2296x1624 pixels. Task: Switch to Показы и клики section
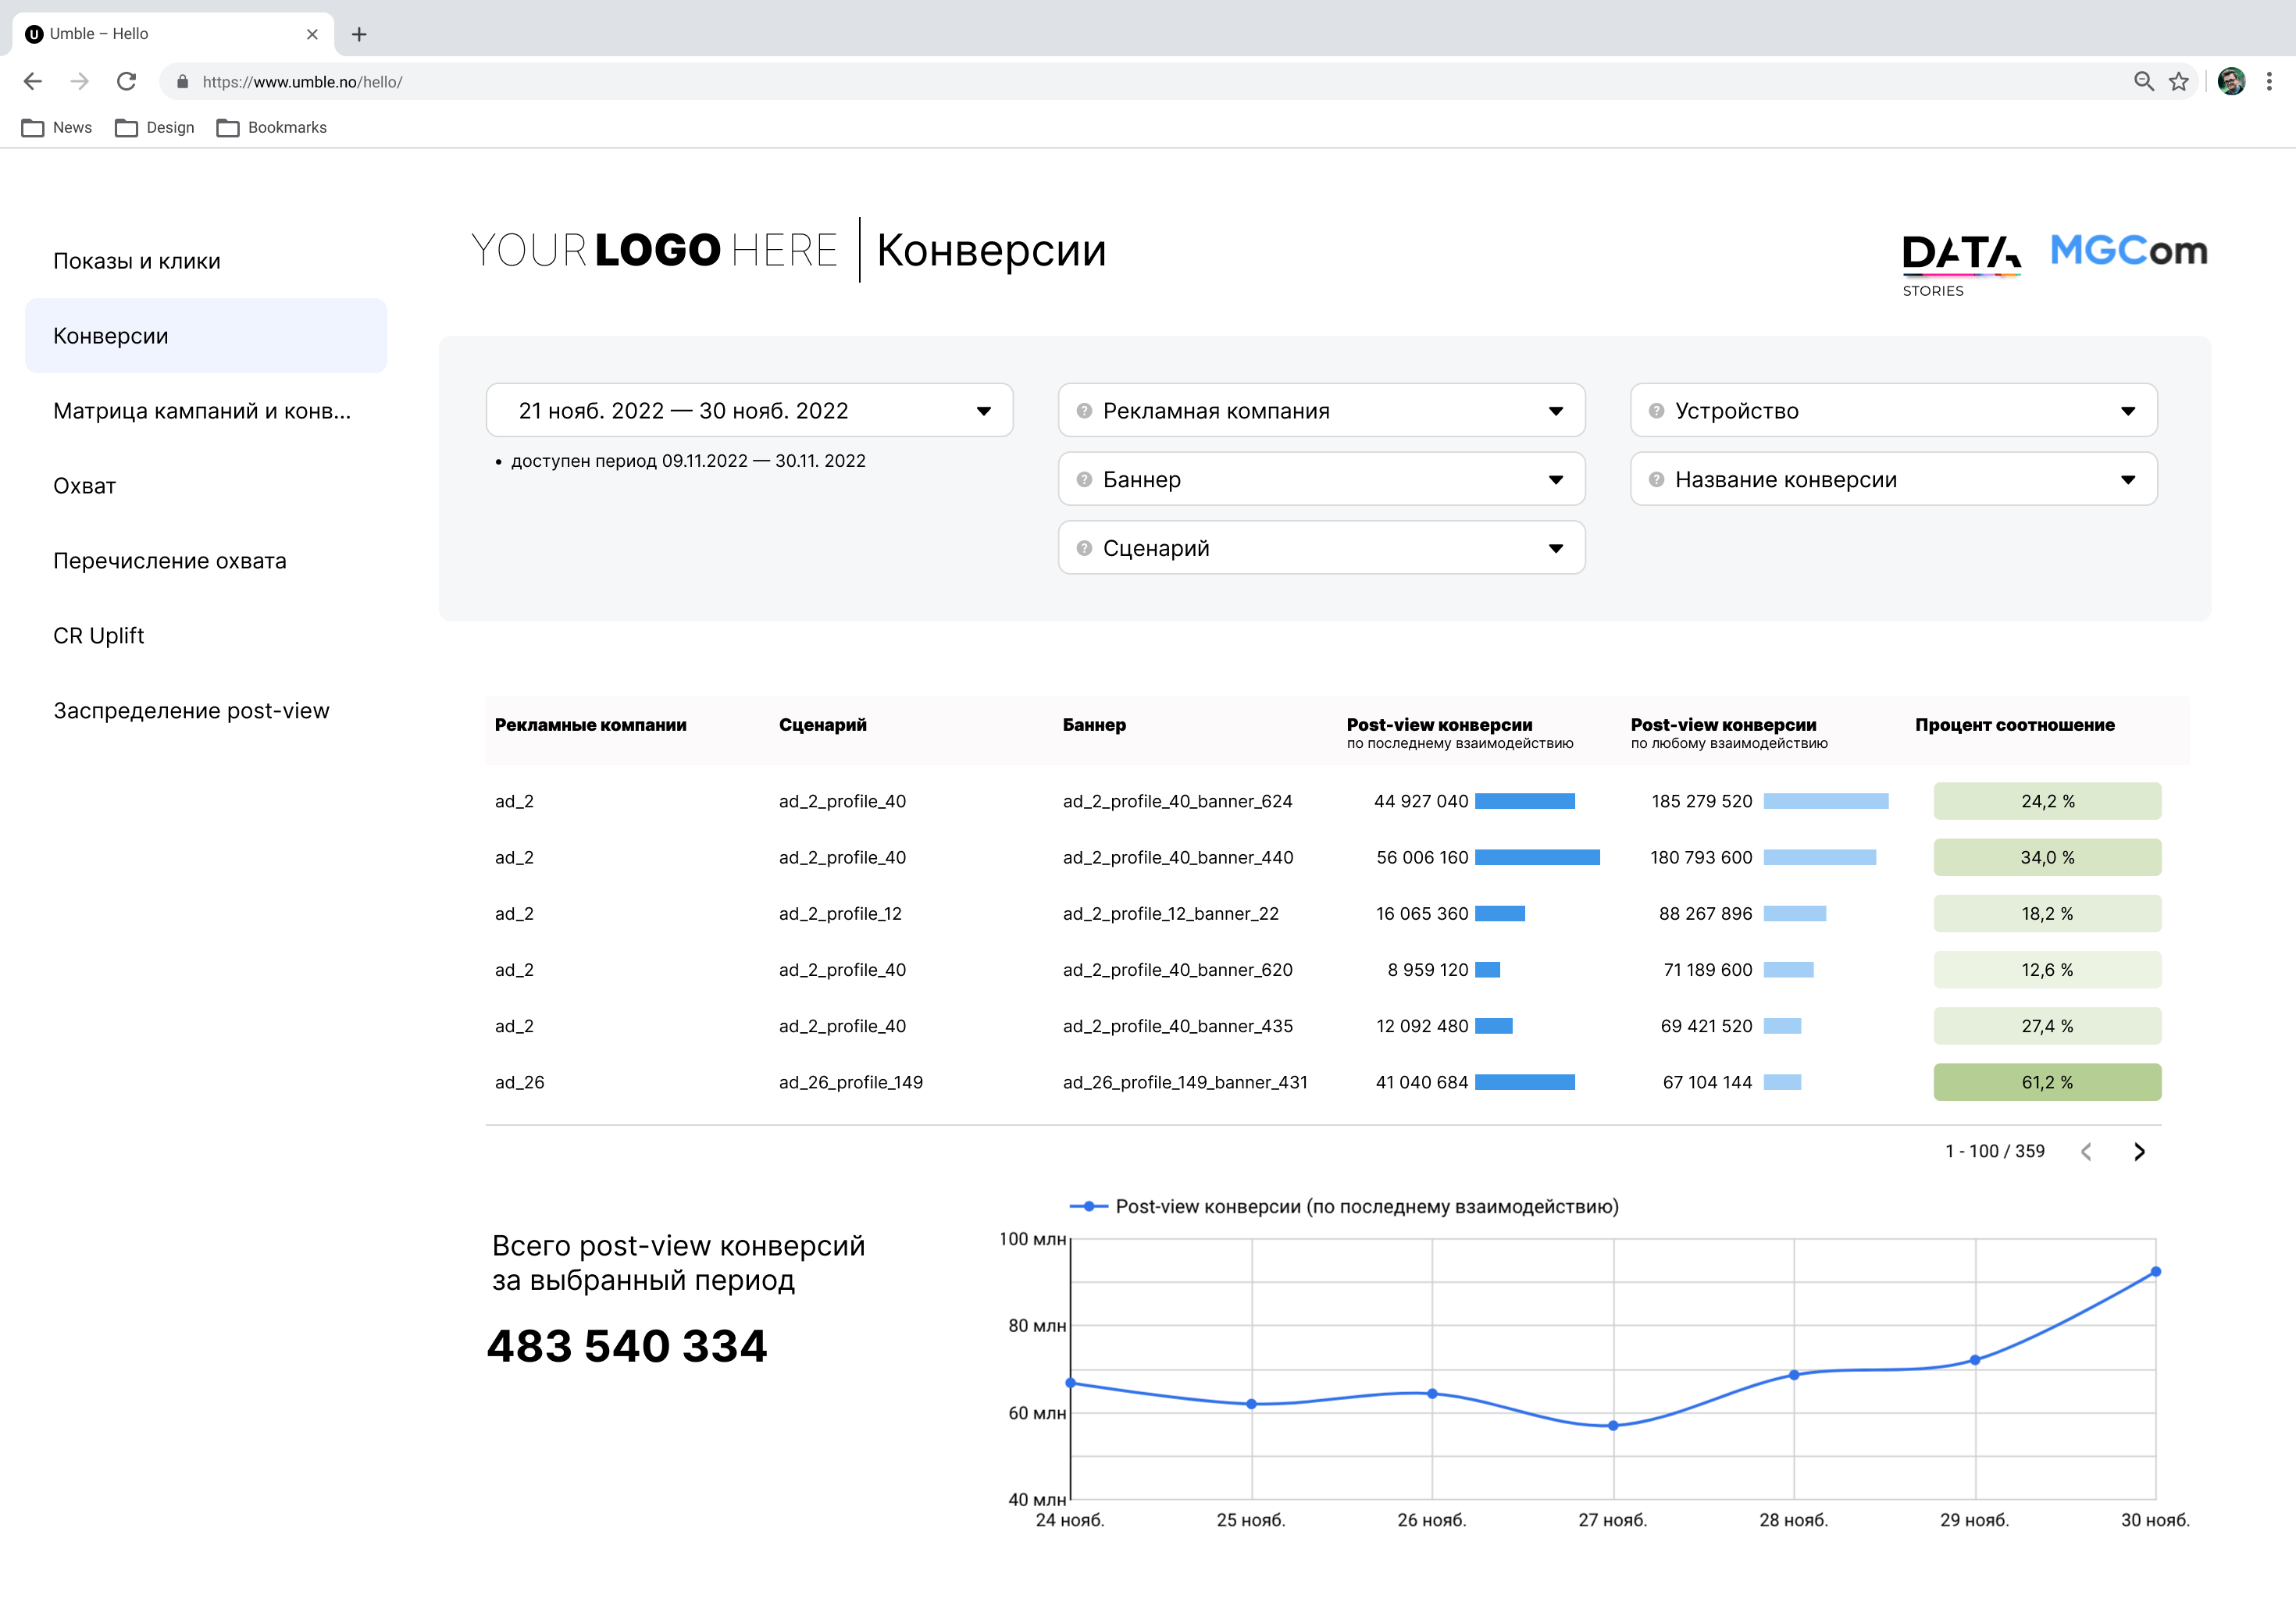tap(137, 261)
